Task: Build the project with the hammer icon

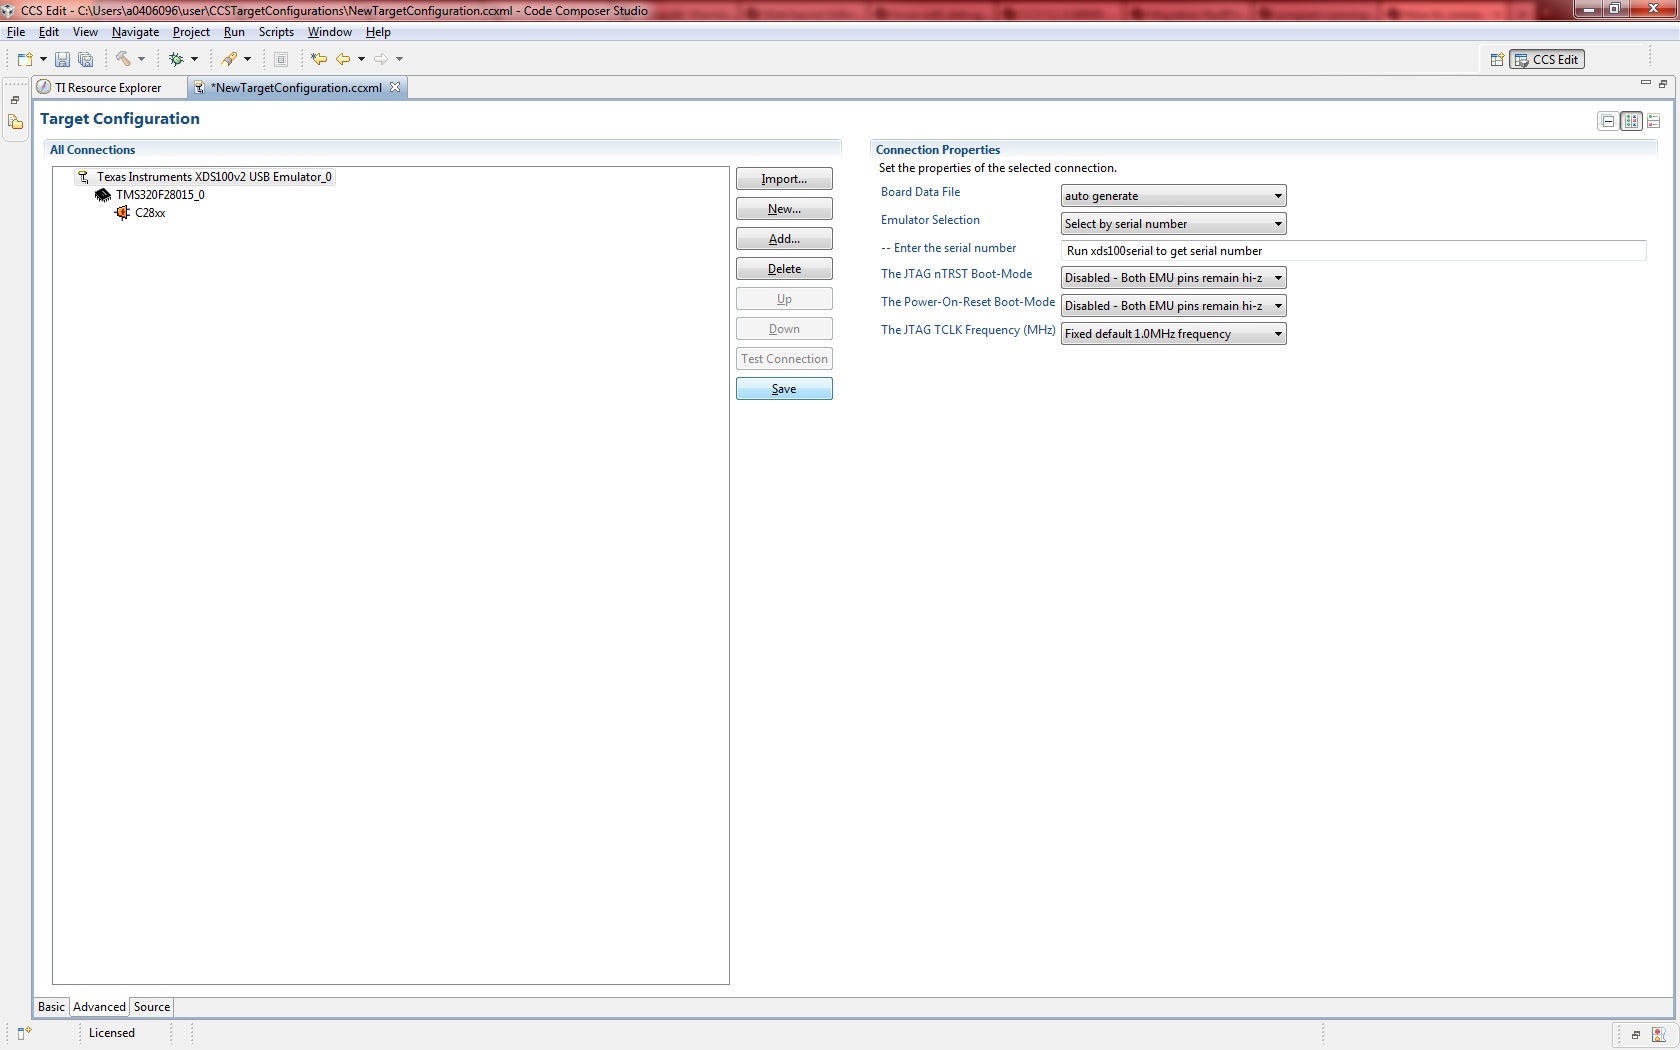Action: click(x=122, y=59)
